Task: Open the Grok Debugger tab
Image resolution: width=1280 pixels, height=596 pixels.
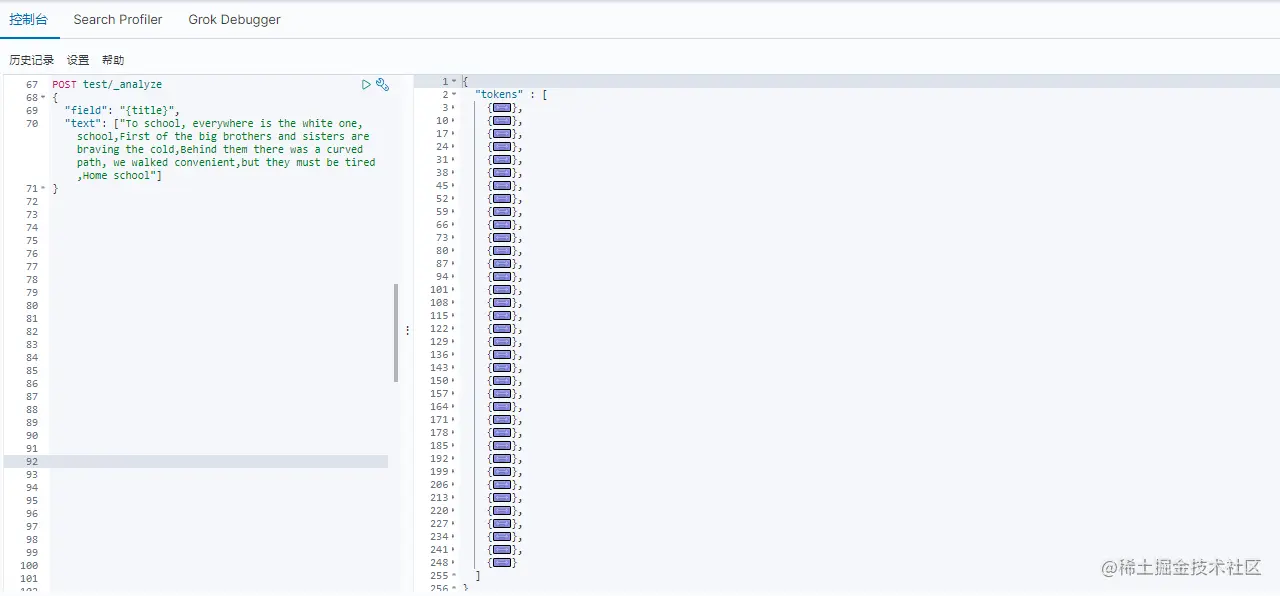Action: point(234,19)
